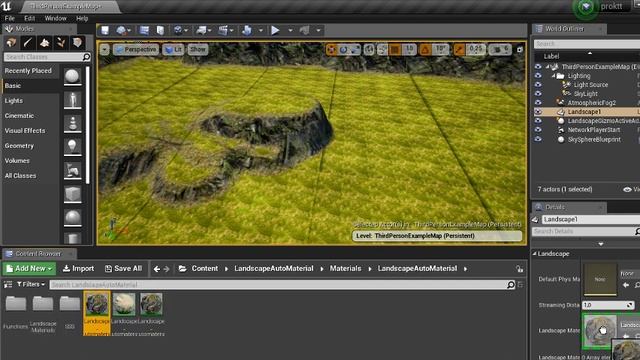The image size is (640, 360).
Task: Open the Cinematics toolbar icon
Action: coord(223,30)
